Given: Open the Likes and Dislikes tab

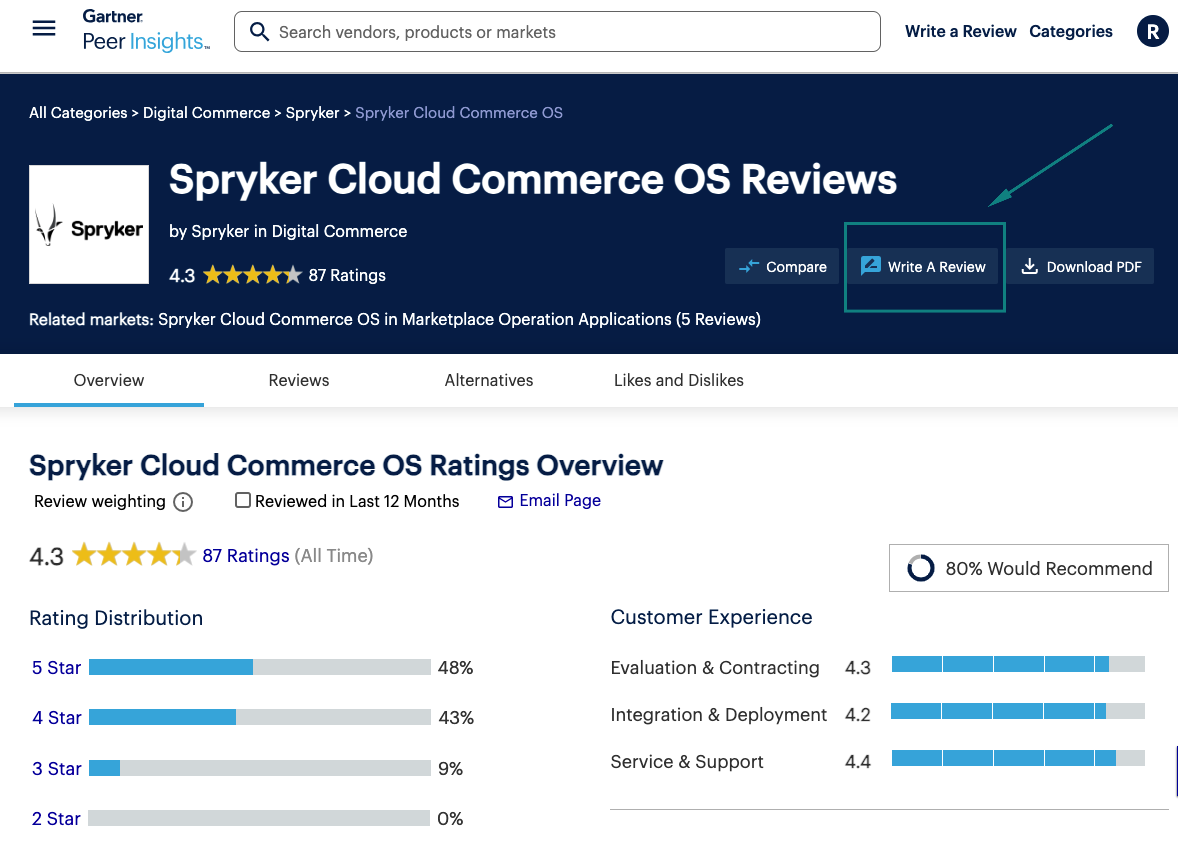Looking at the screenshot, I should tap(678, 380).
